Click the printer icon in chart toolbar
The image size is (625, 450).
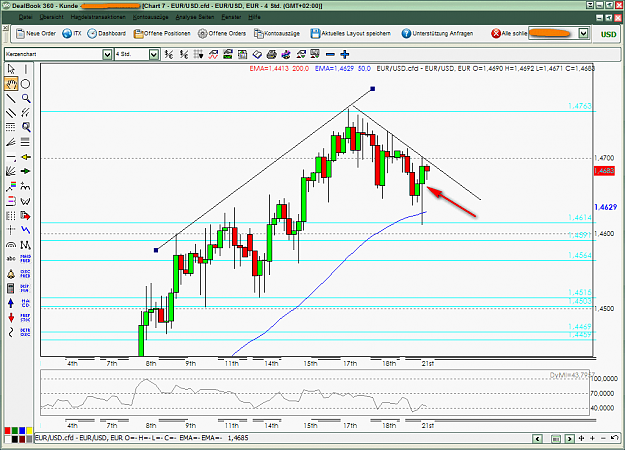click(272, 54)
